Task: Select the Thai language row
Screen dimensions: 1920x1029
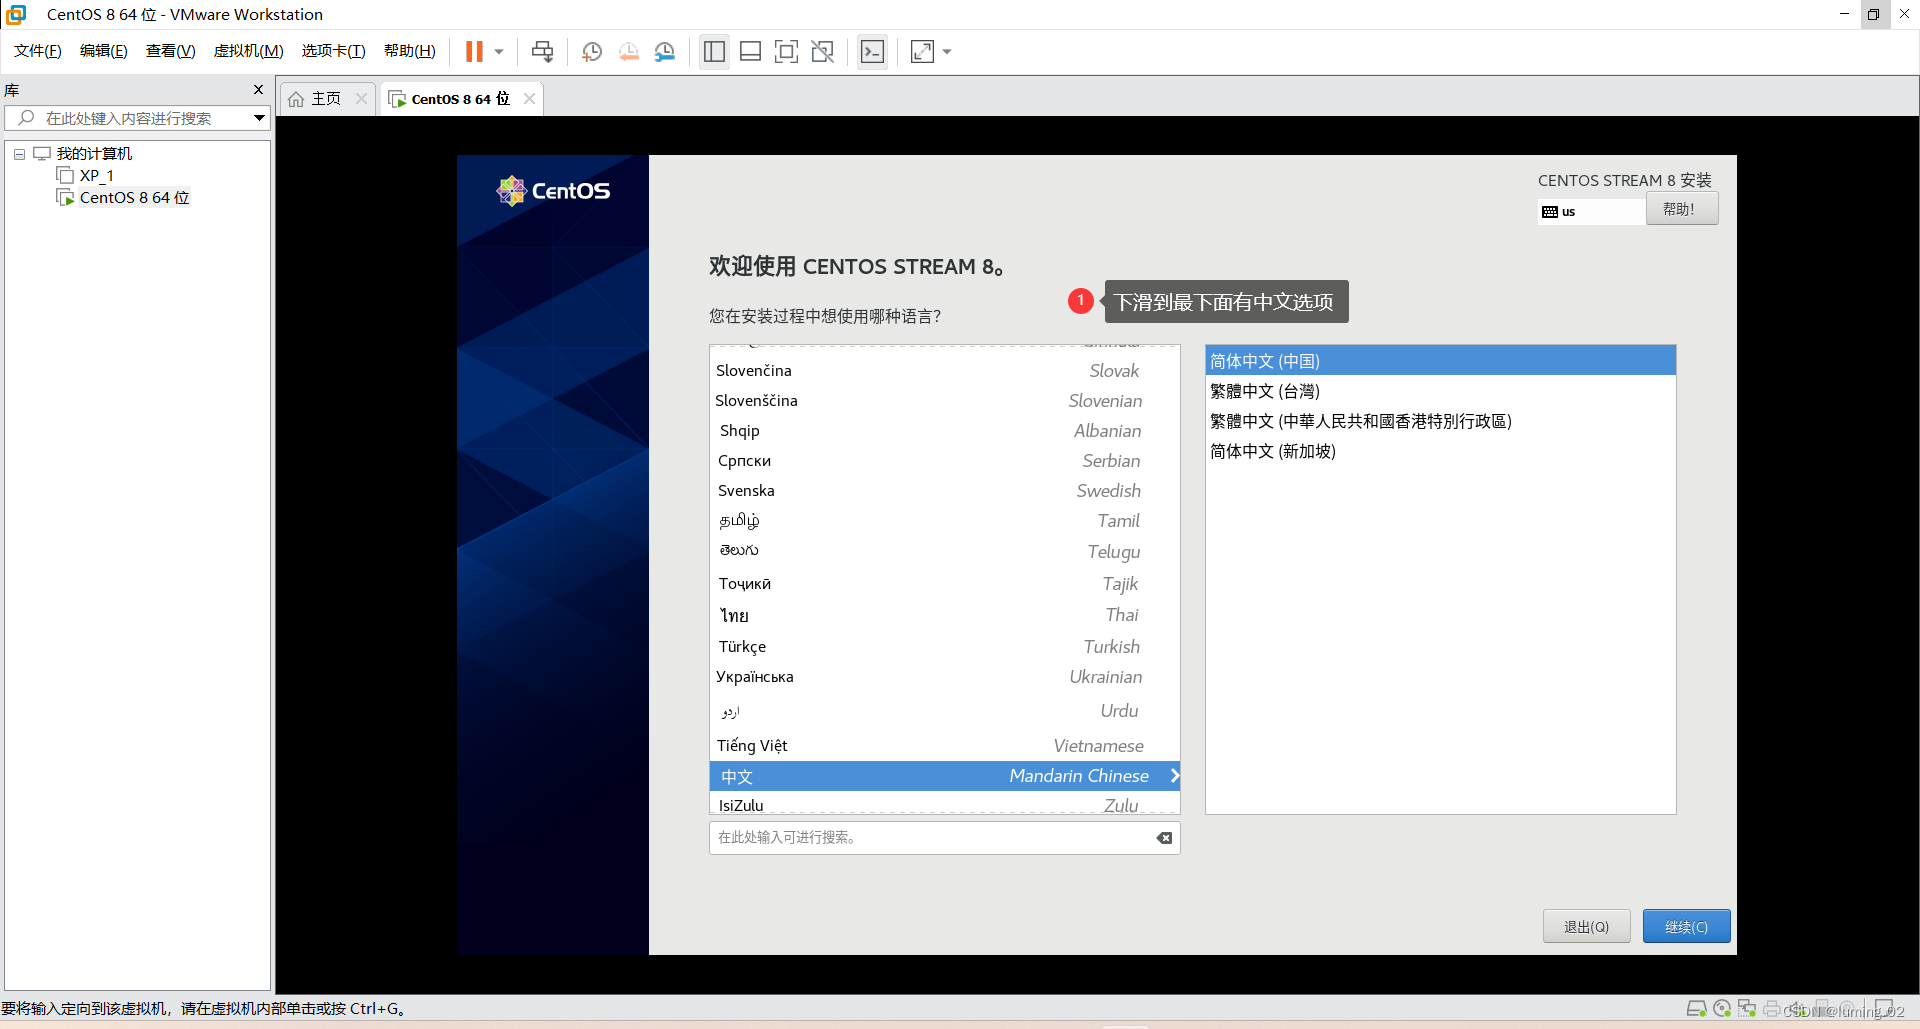Action: point(944,614)
